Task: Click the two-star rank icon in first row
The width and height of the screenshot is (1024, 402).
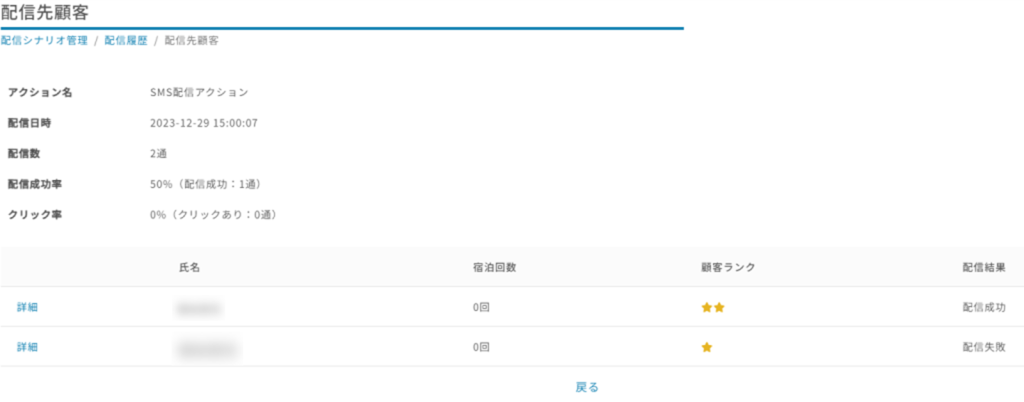Action: point(713,307)
